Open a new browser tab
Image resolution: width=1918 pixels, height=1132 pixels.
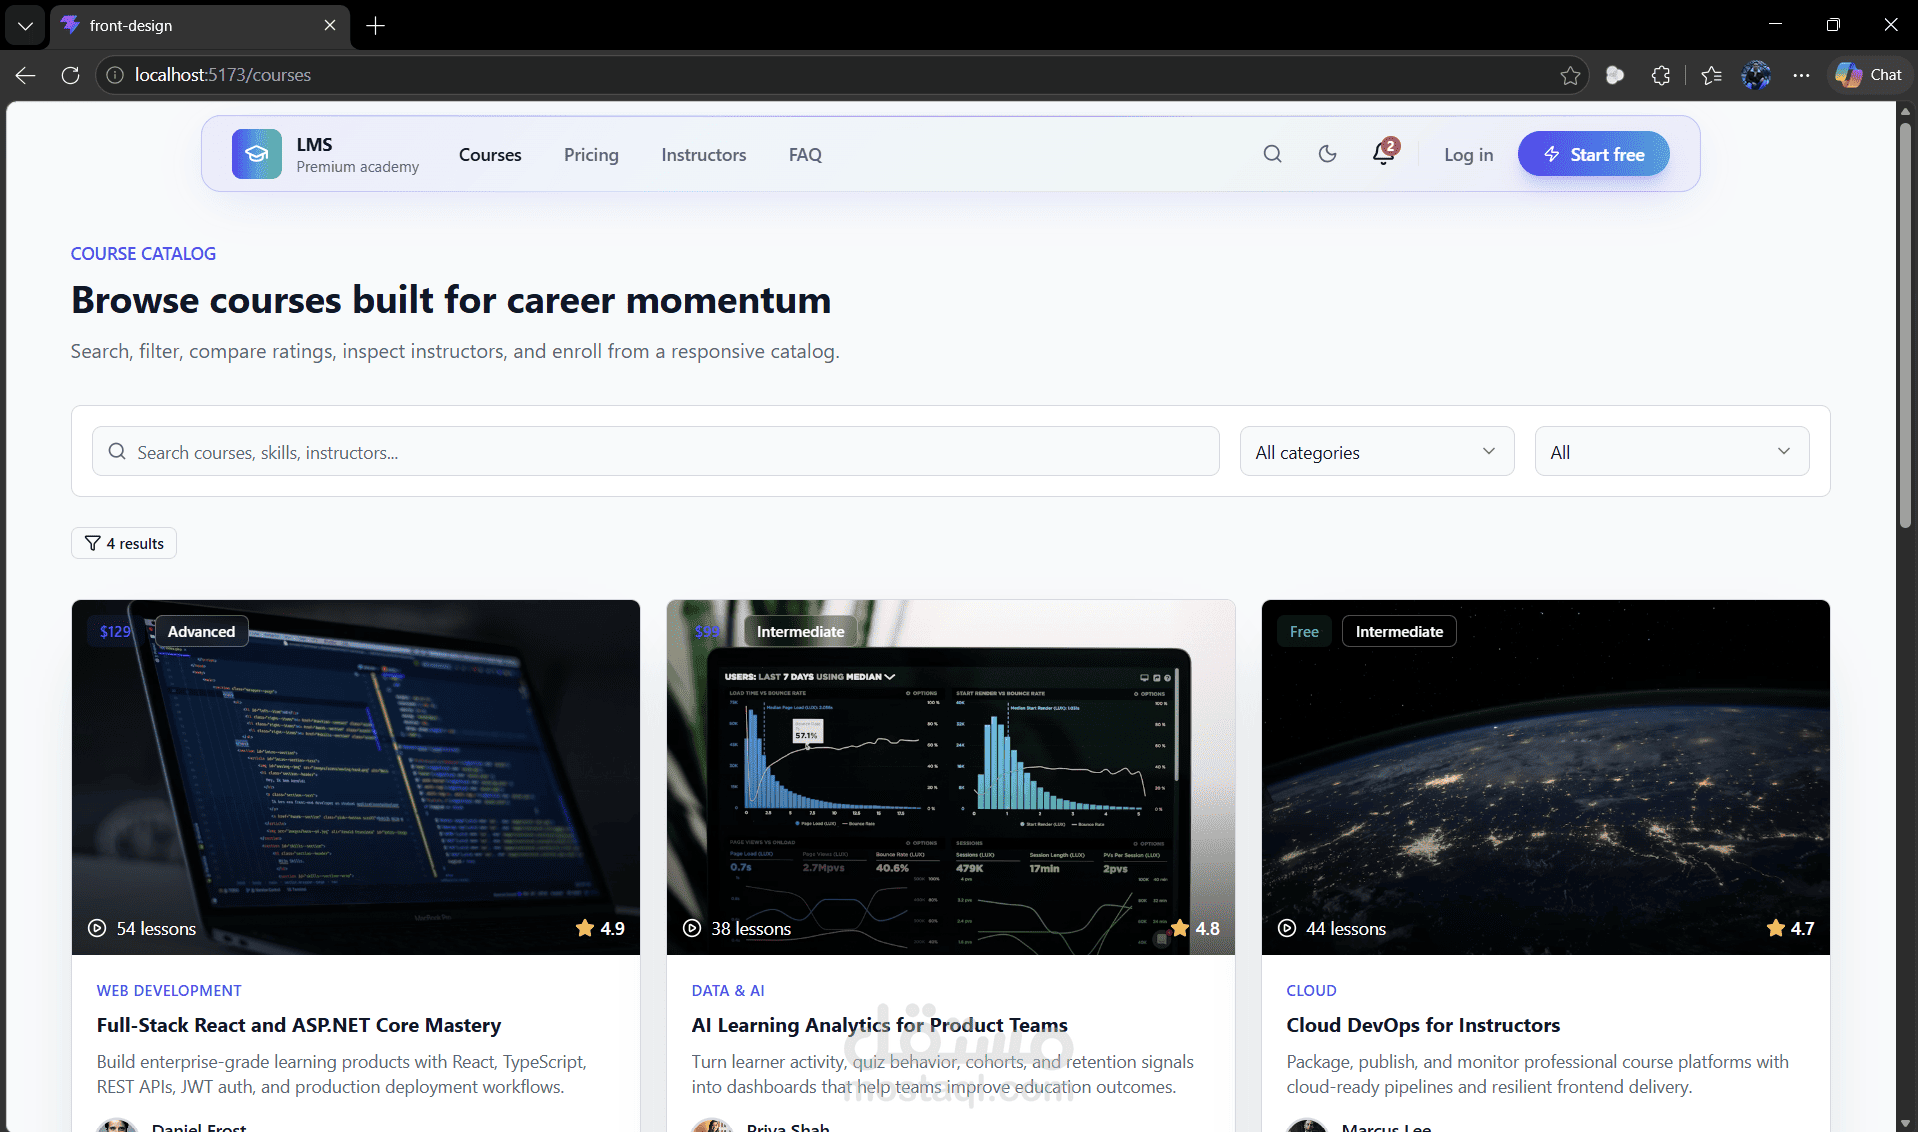[x=376, y=25]
